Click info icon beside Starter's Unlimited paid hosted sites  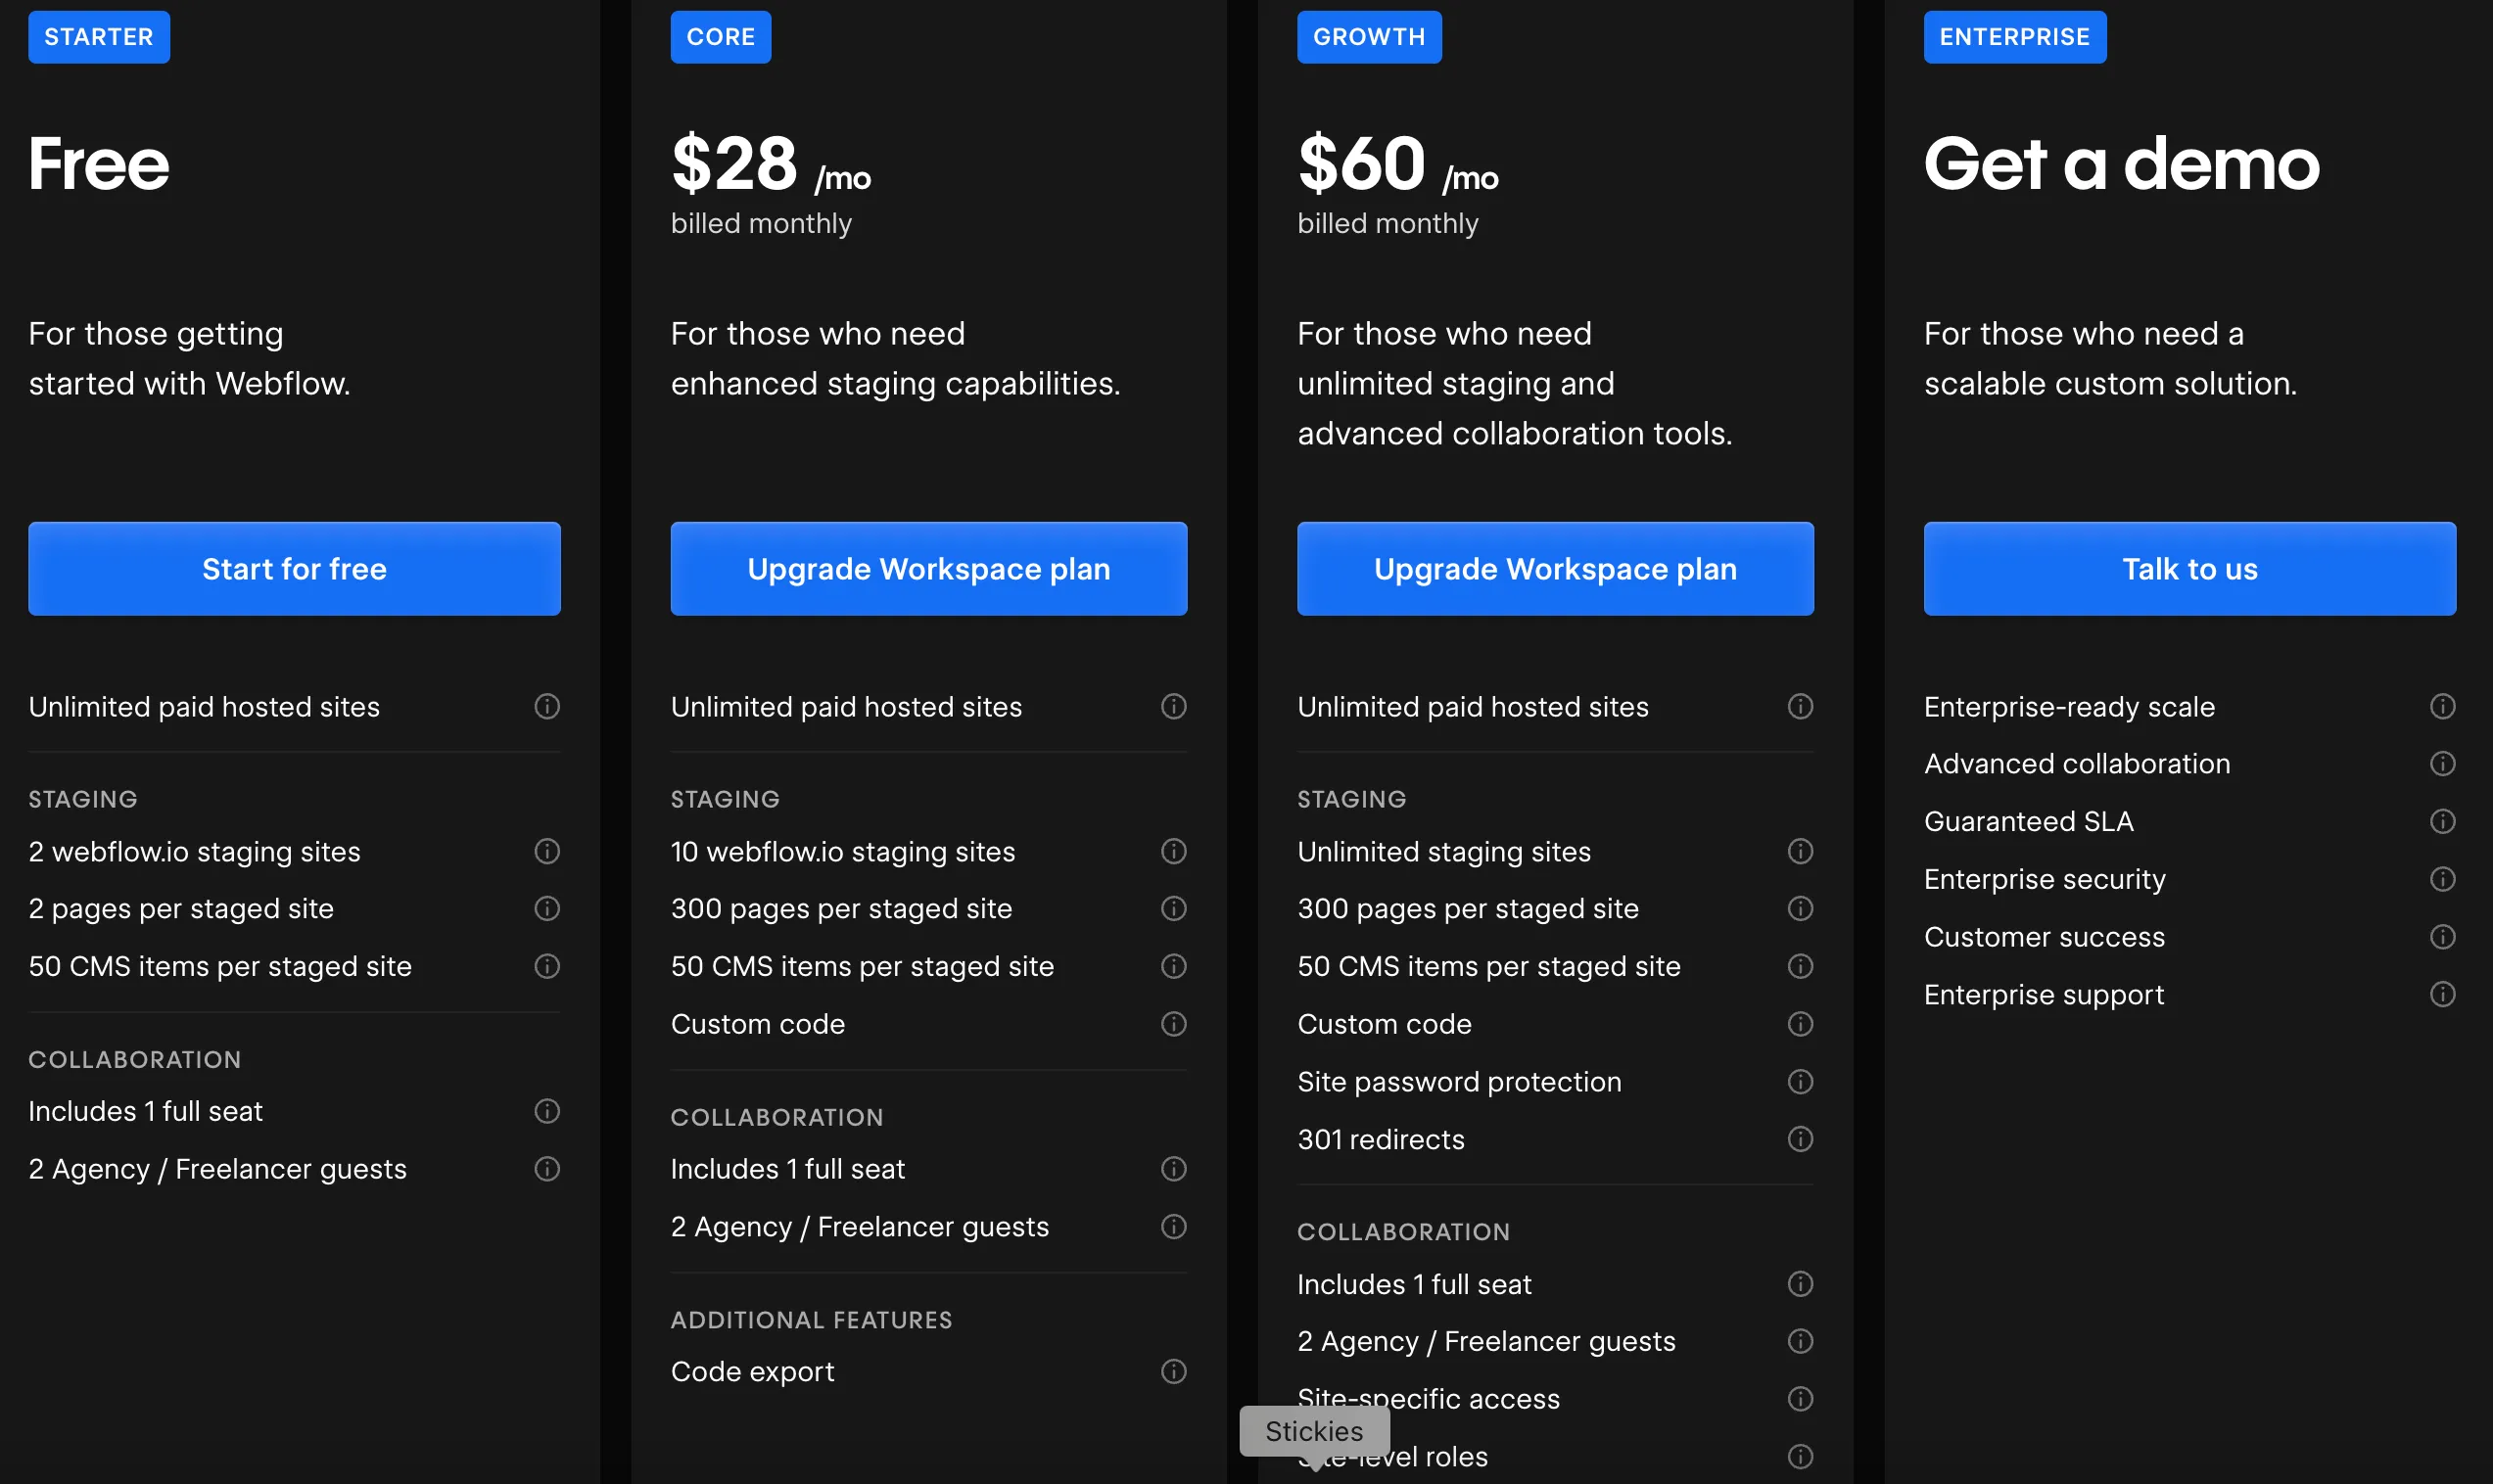click(547, 707)
